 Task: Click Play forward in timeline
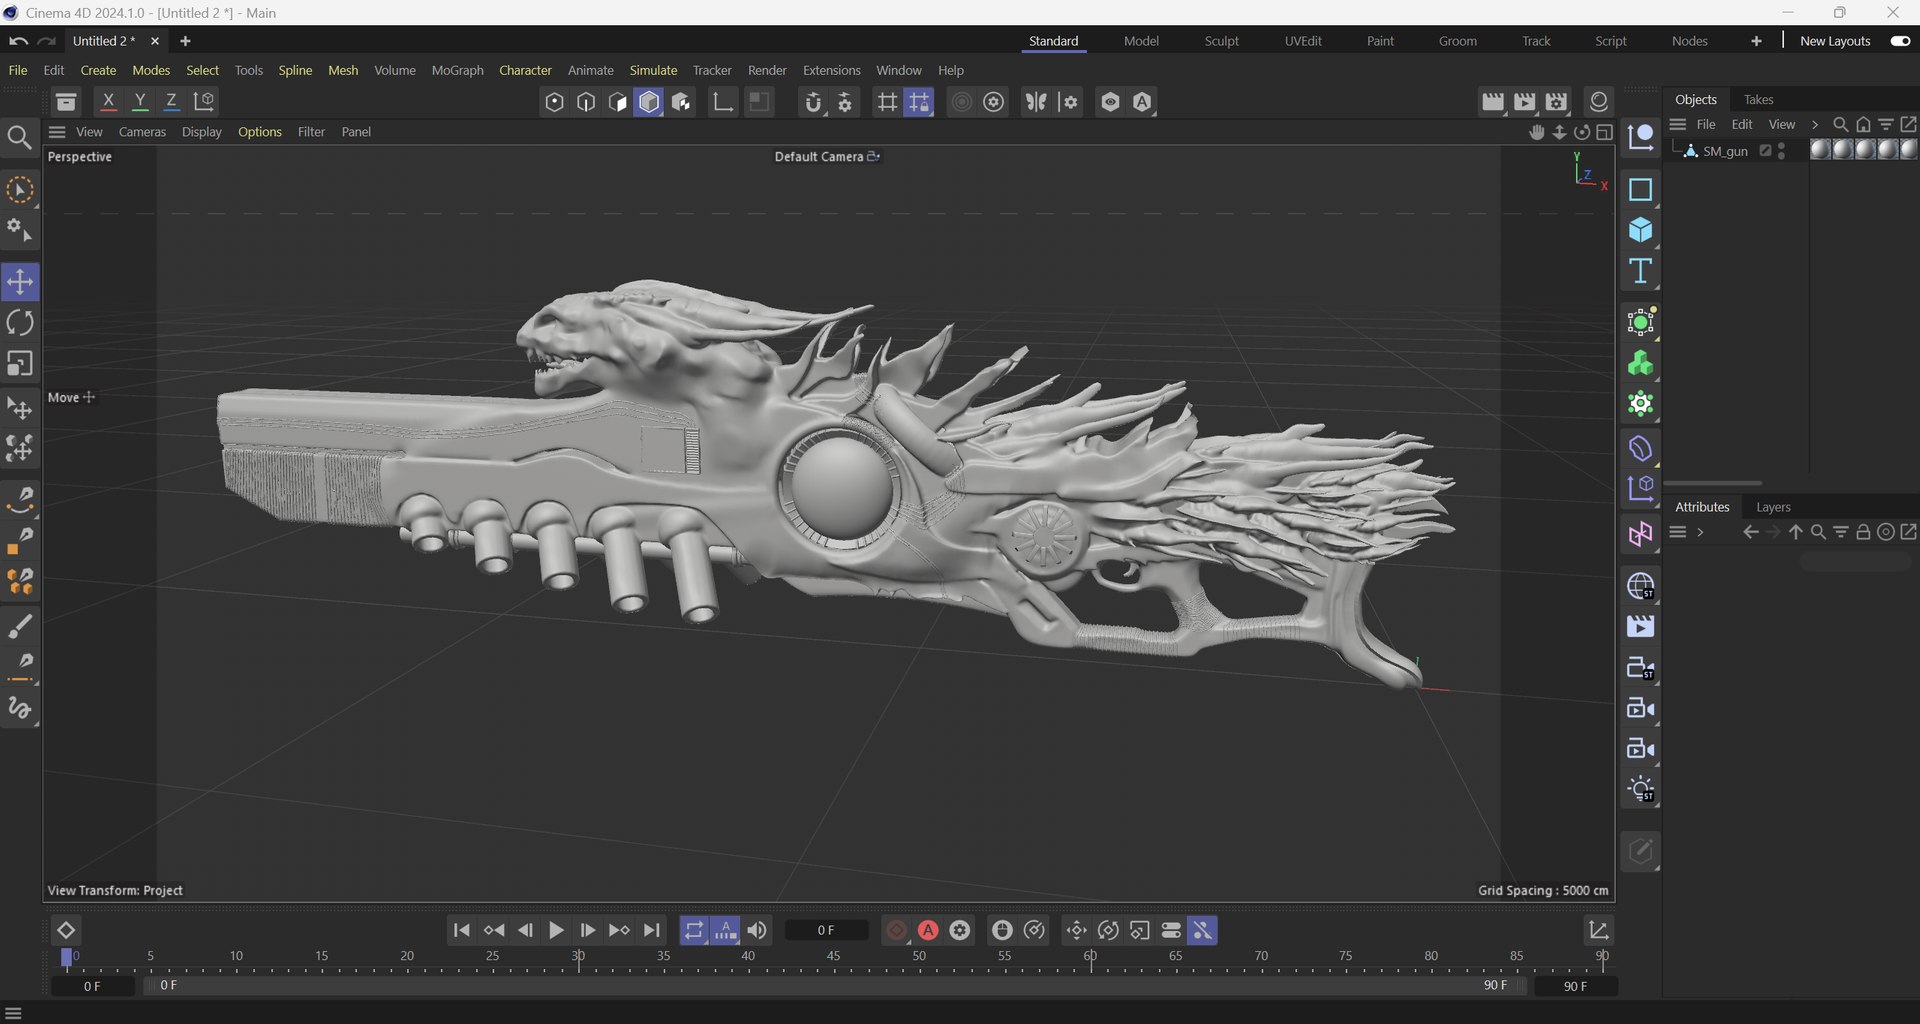556,930
